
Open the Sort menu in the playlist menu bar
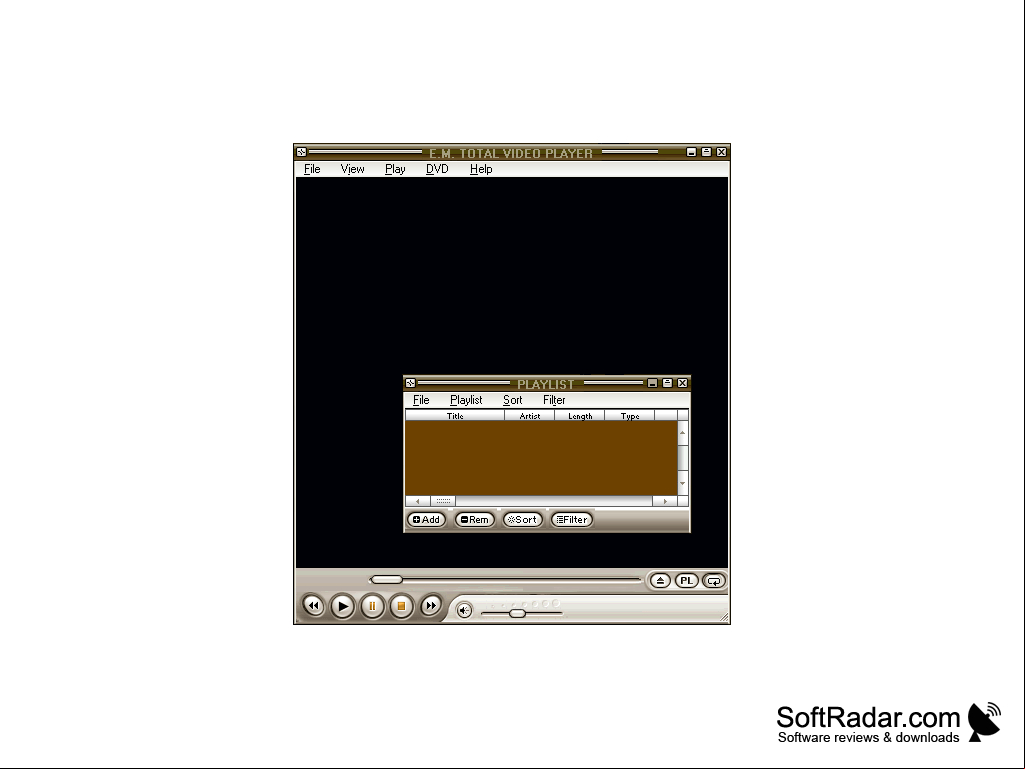(512, 400)
